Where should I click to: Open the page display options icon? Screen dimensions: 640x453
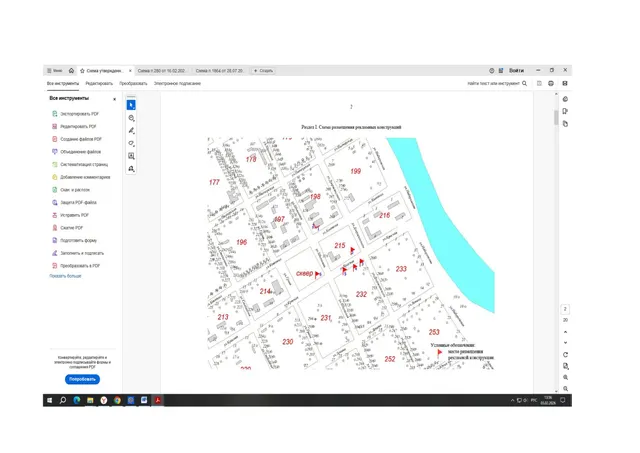[565, 366]
